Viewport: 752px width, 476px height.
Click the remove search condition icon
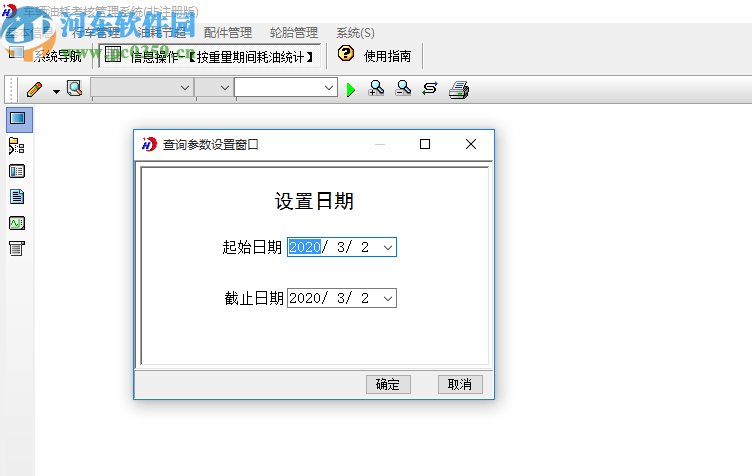point(403,89)
